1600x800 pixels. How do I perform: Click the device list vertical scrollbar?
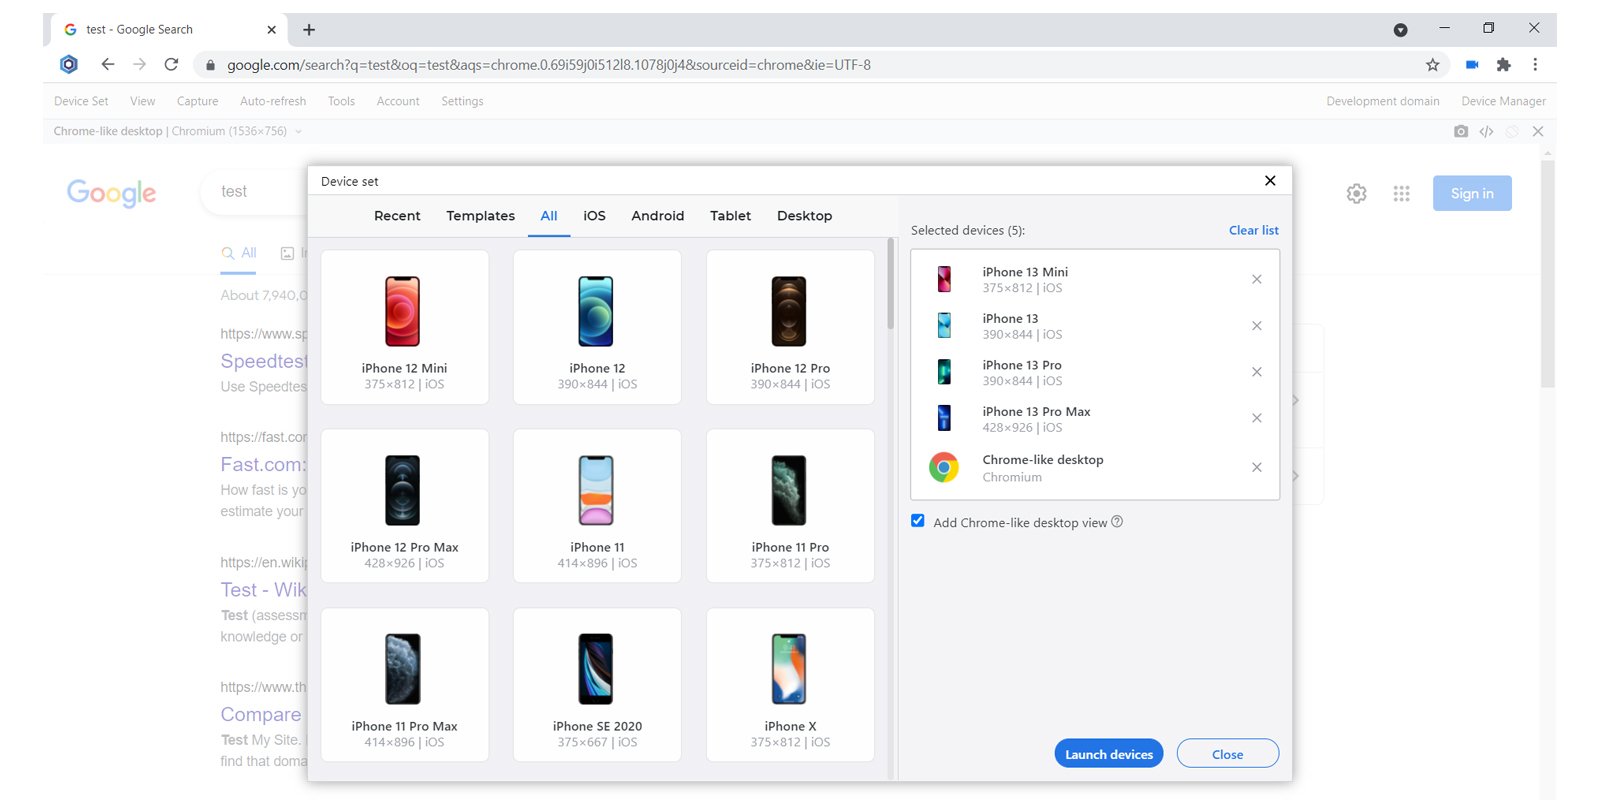click(890, 285)
